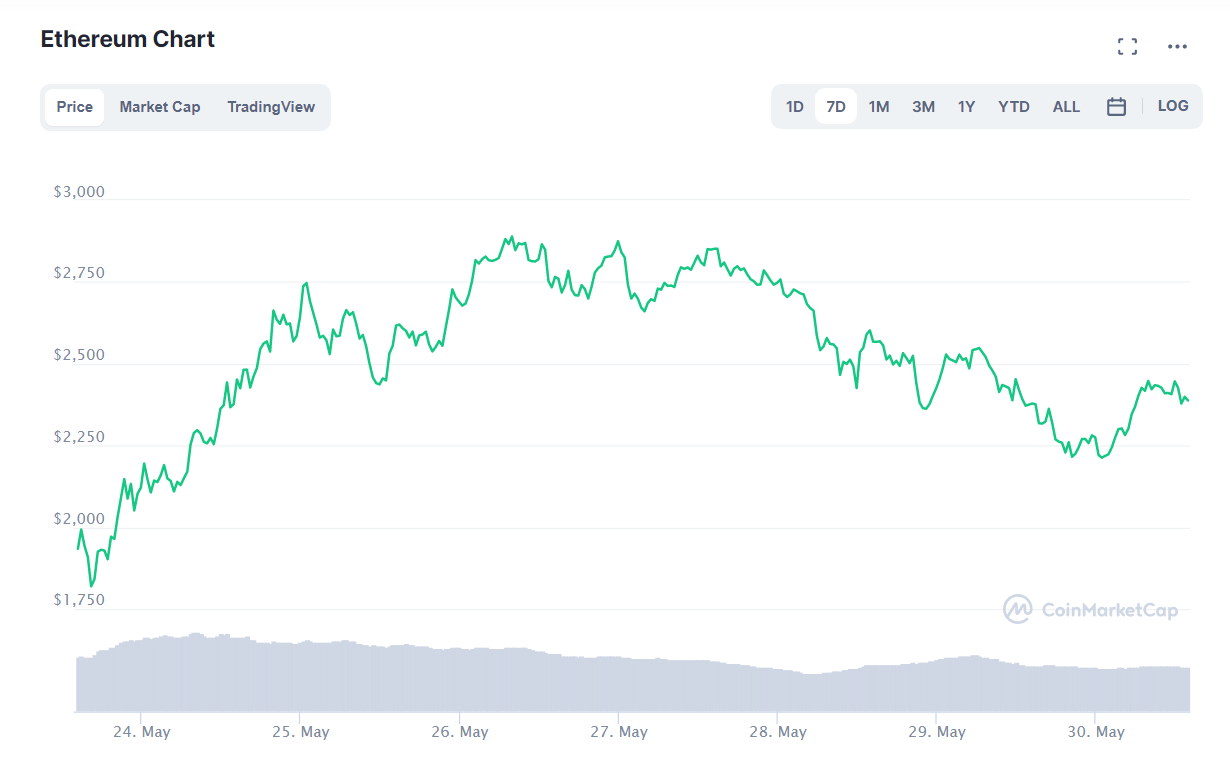This screenshot has width=1230, height=772.
Task: Select the 1D timeframe
Action: click(793, 106)
